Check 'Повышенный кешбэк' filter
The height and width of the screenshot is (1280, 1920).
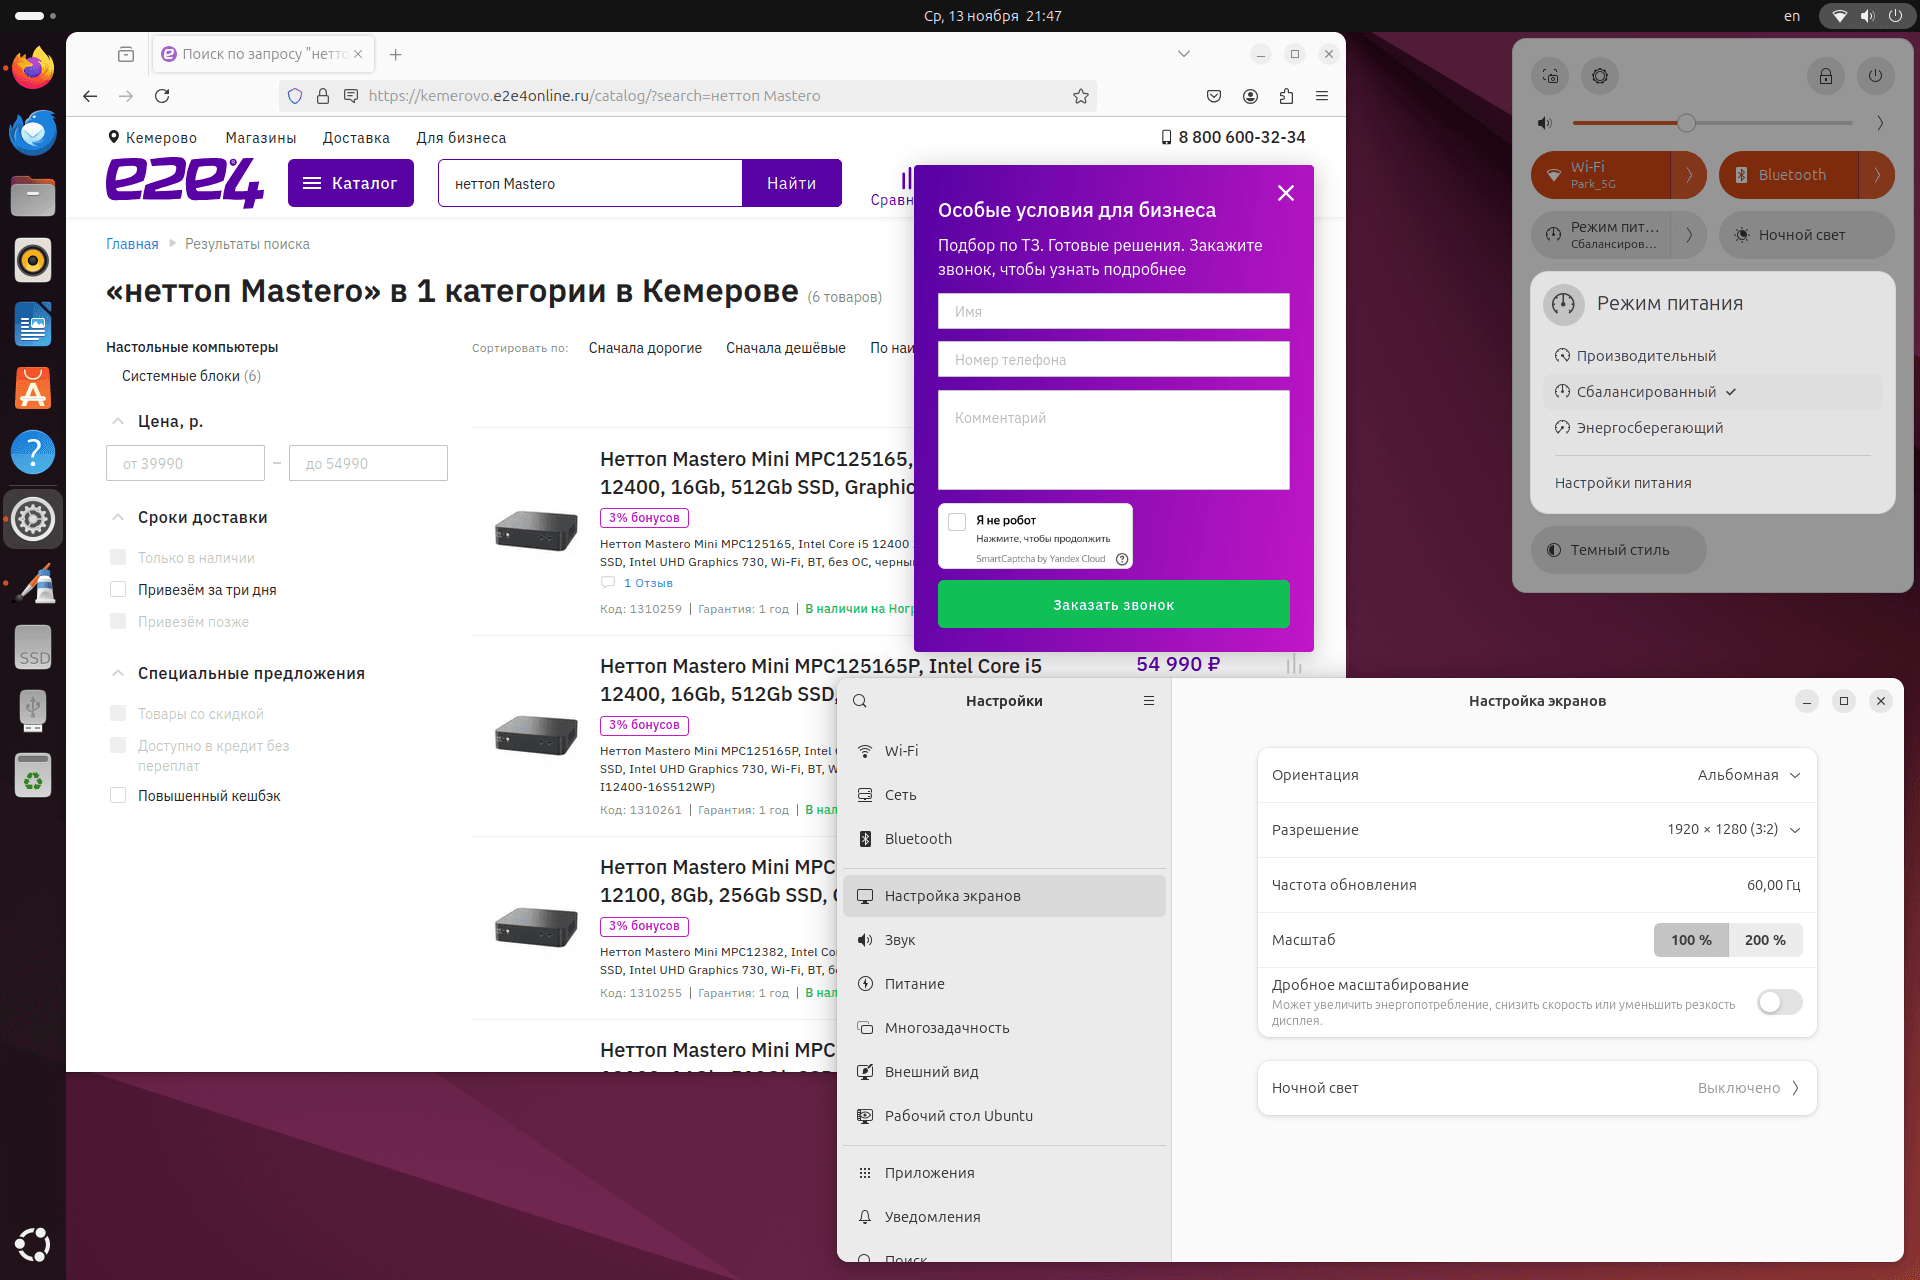[118, 796]
